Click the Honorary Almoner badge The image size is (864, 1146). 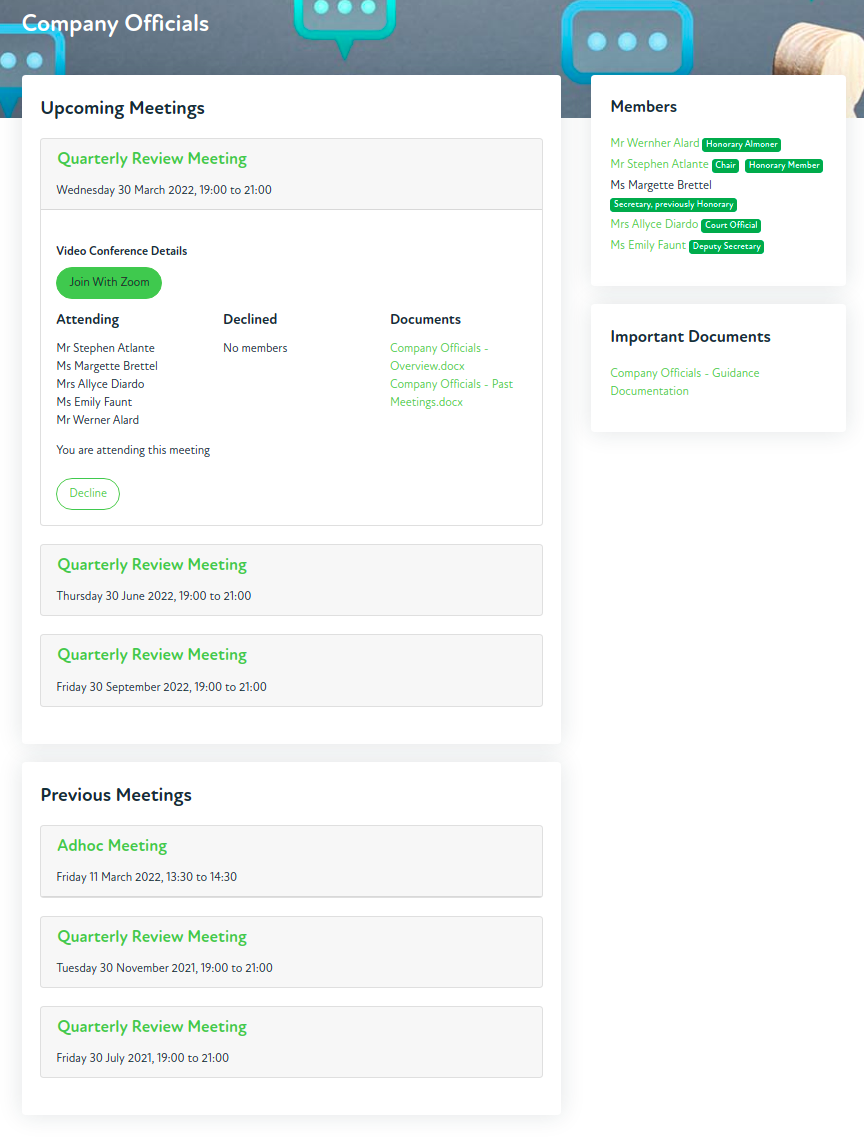(741, 144)
